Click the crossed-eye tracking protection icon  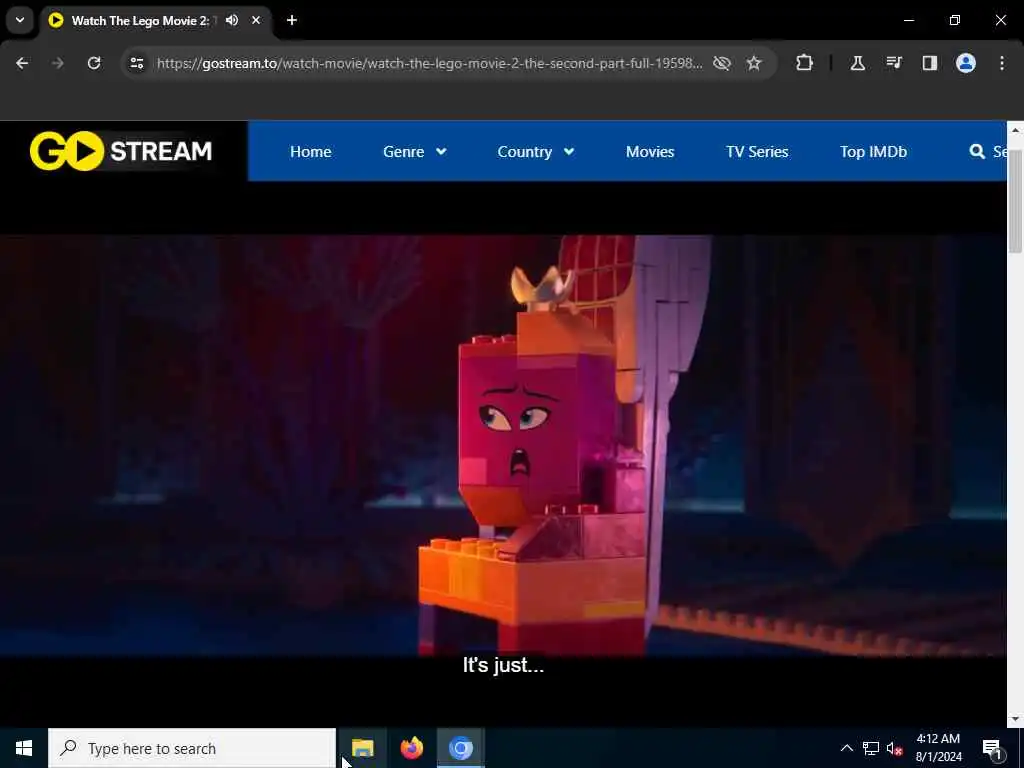pos(722,63)
